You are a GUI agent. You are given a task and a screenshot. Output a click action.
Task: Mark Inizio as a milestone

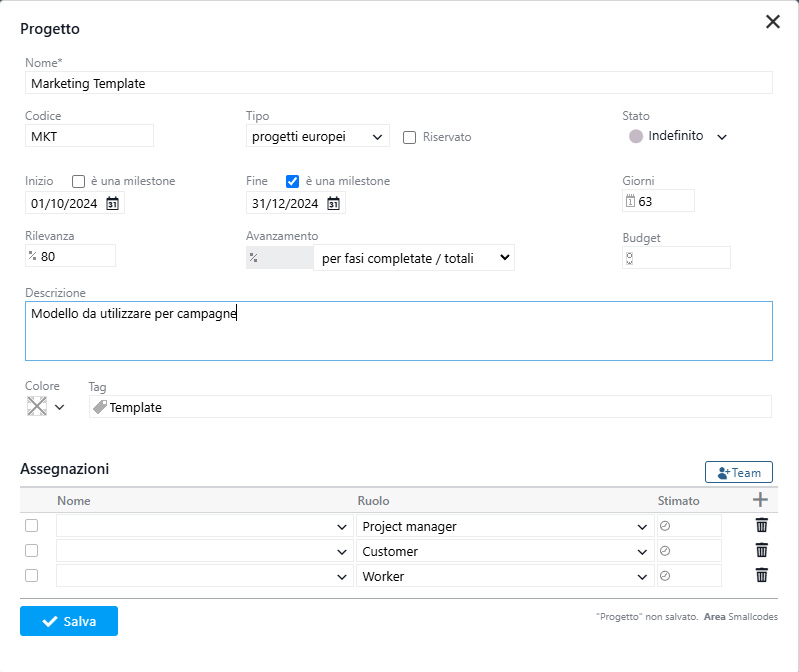[x=79, y=182]
